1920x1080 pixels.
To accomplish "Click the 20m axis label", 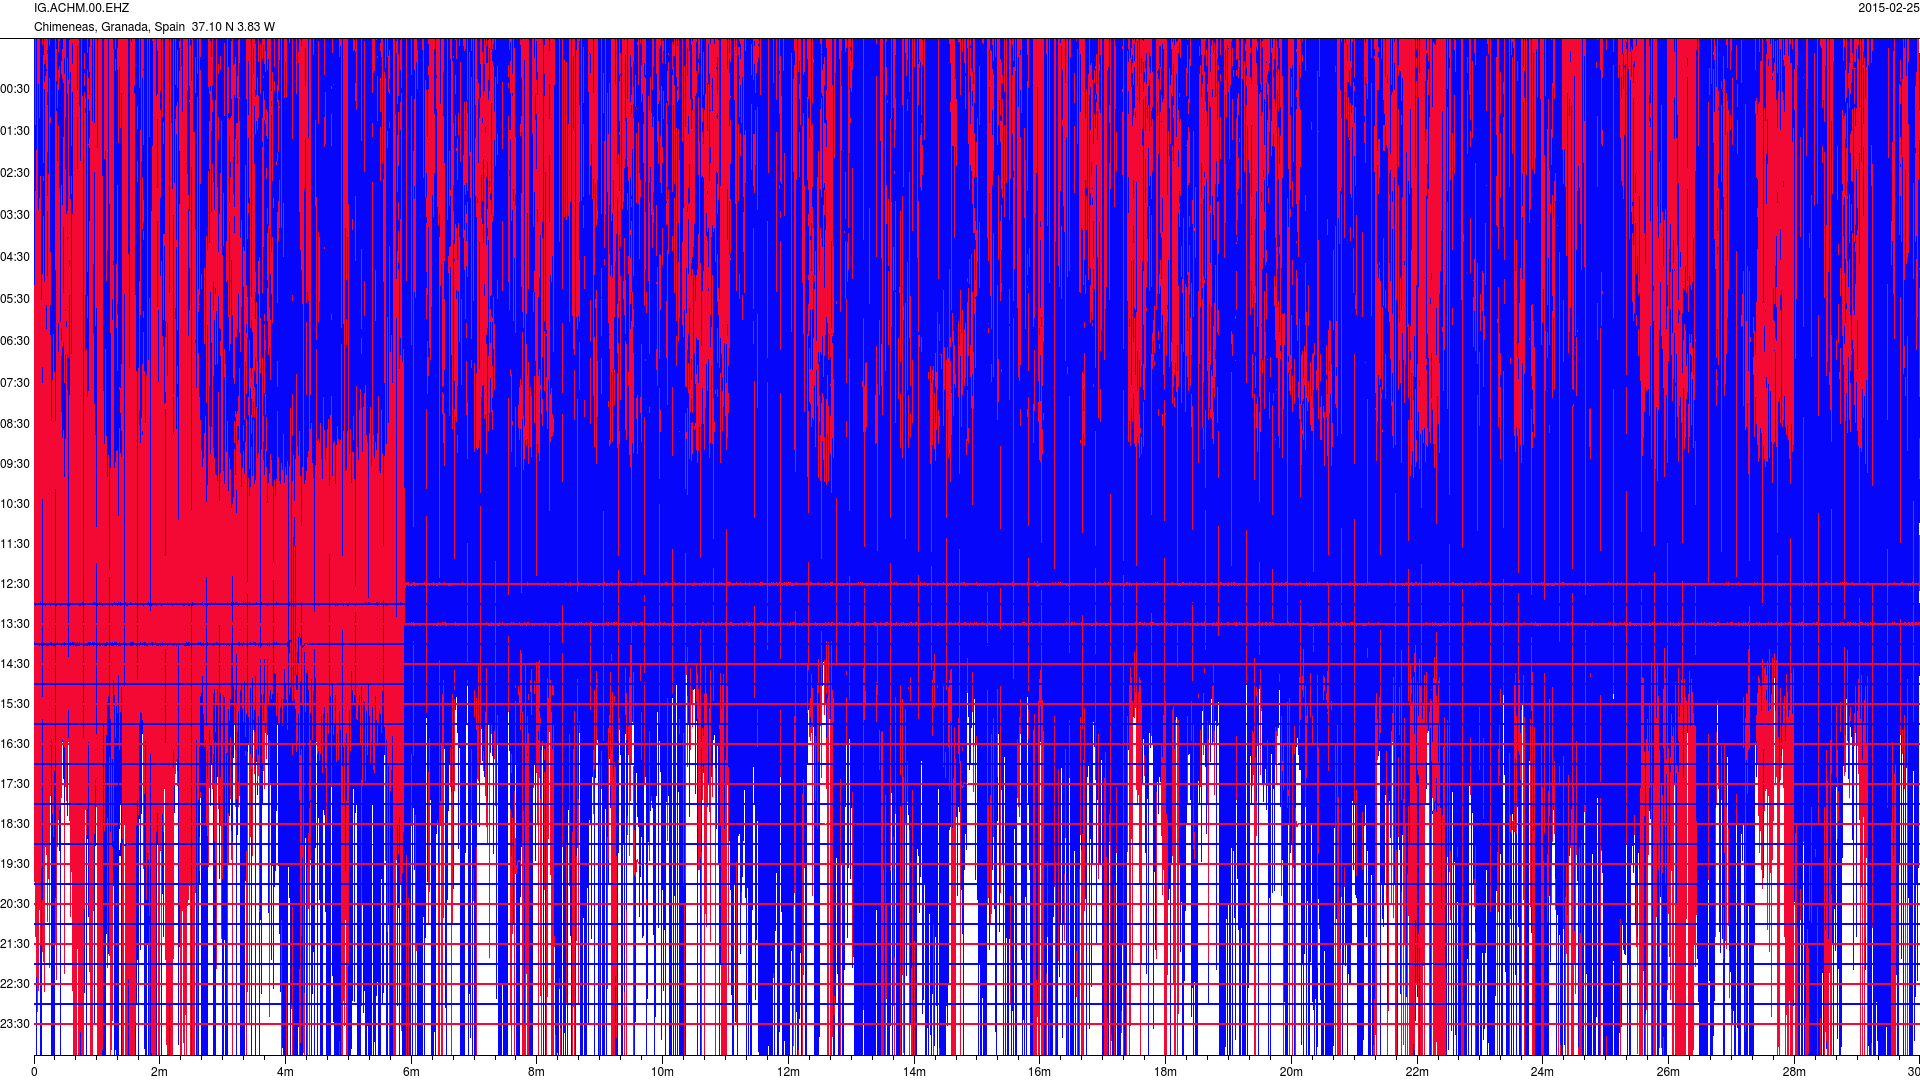I will click(1291, 1072).
